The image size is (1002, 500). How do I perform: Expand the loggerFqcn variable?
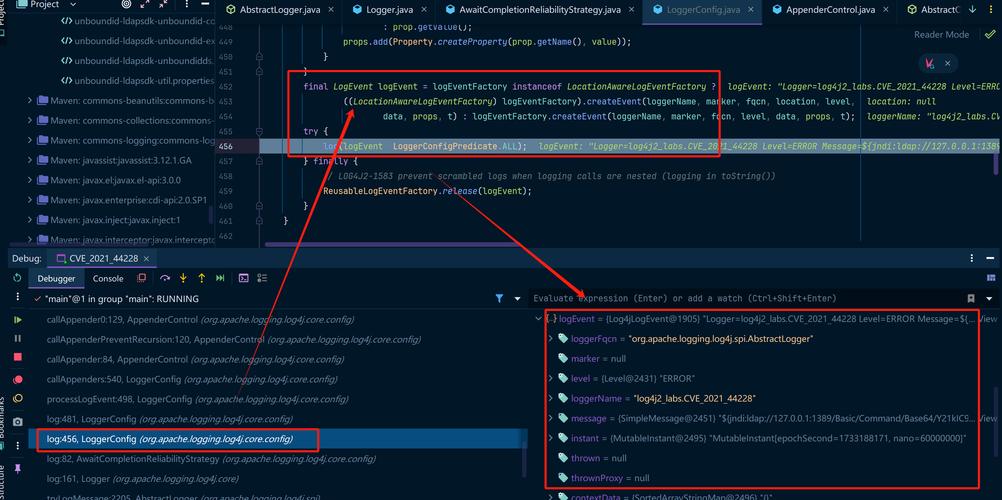click(x=551, y=338)
